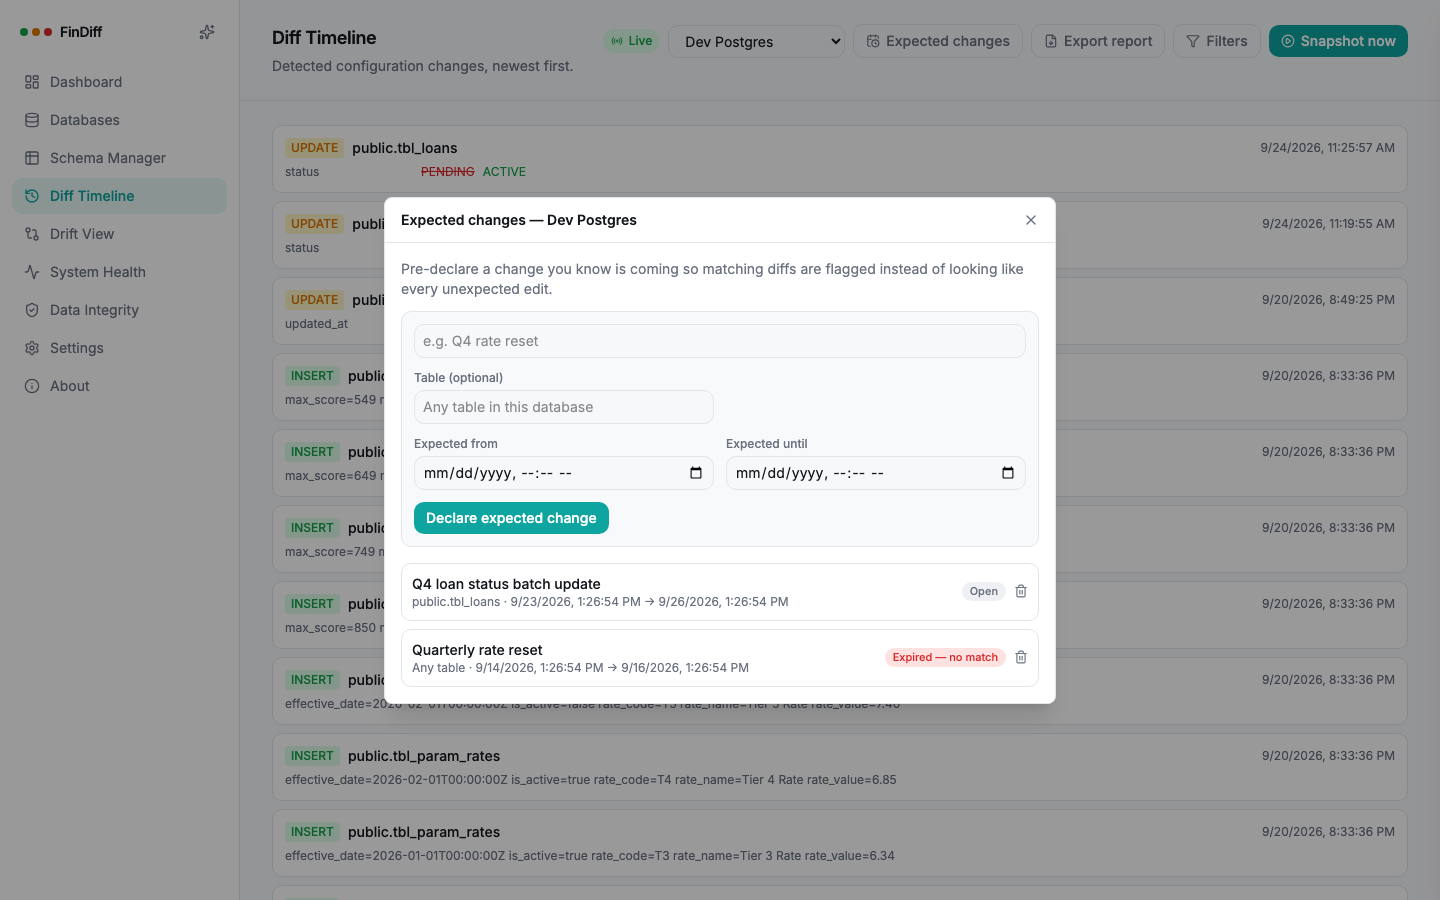The width and height of the screenshot is (1440, 900).
Task: Click the Table (optional) input field
Action: pos(564,407)
